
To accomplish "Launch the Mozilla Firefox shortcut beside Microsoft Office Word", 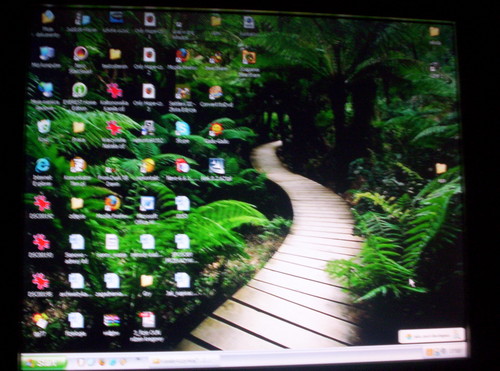I will point(112,203).
